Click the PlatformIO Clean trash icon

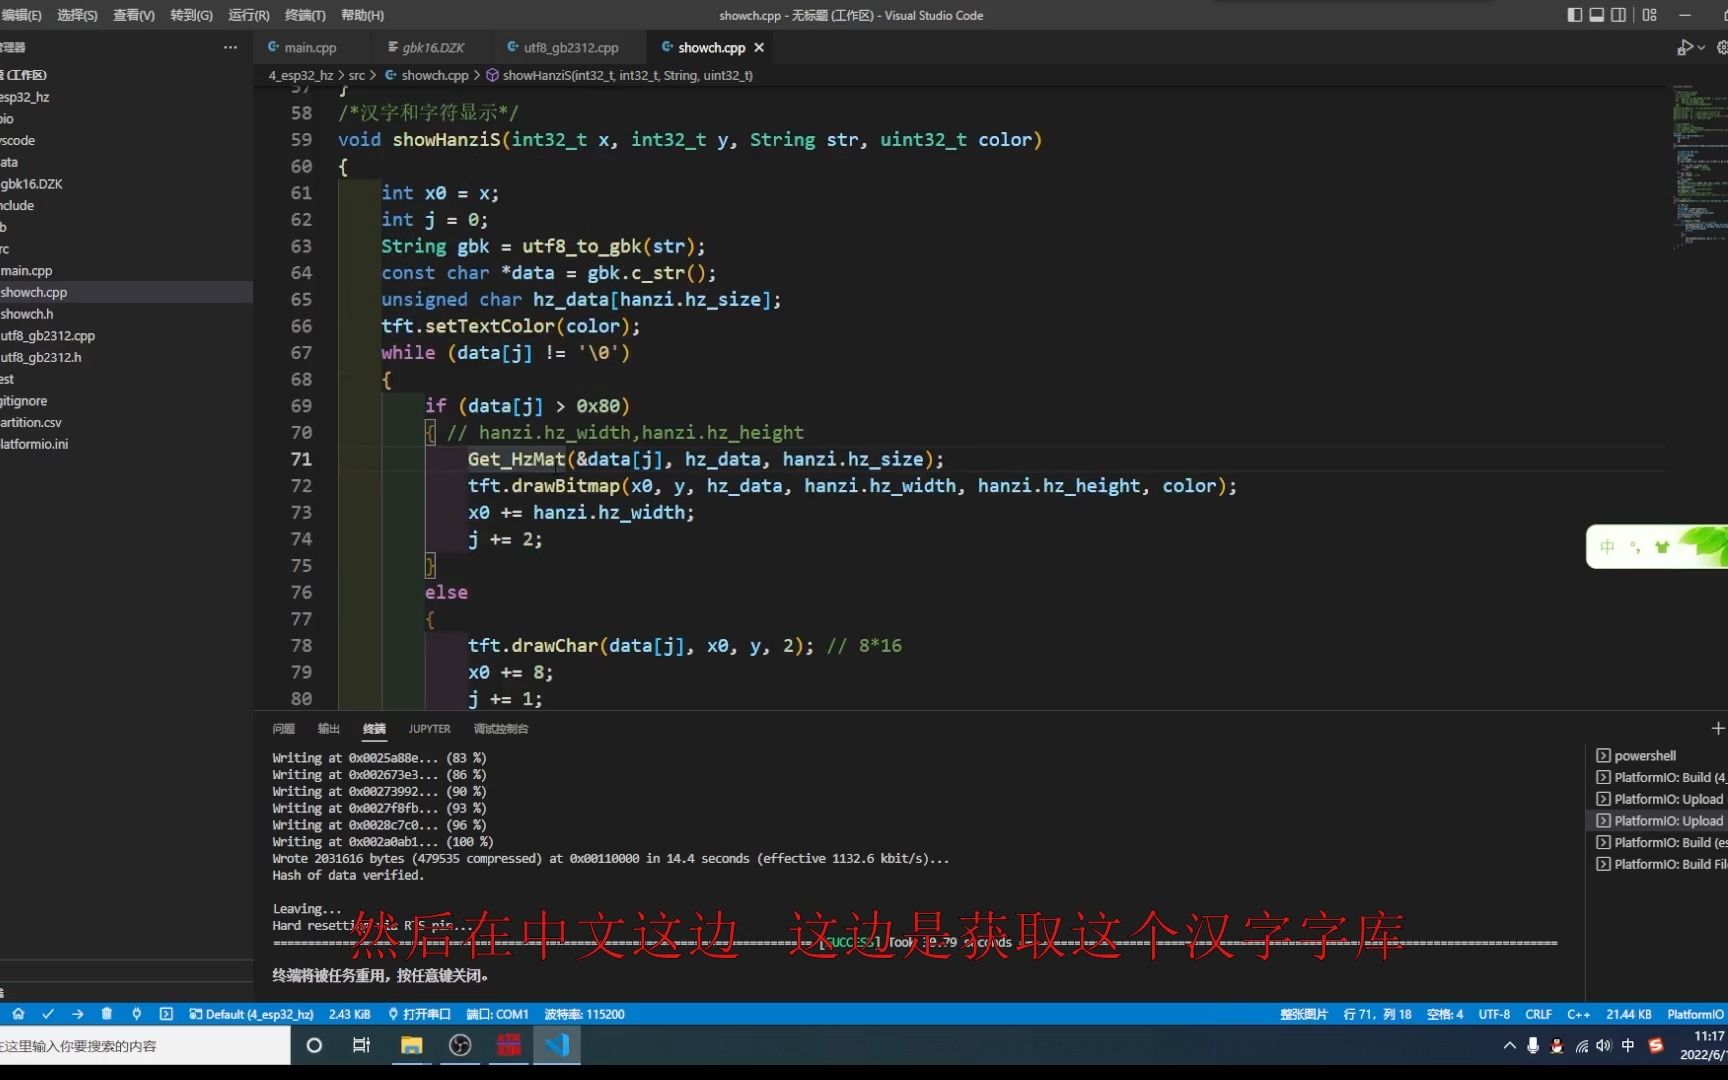click(107, 1014)
